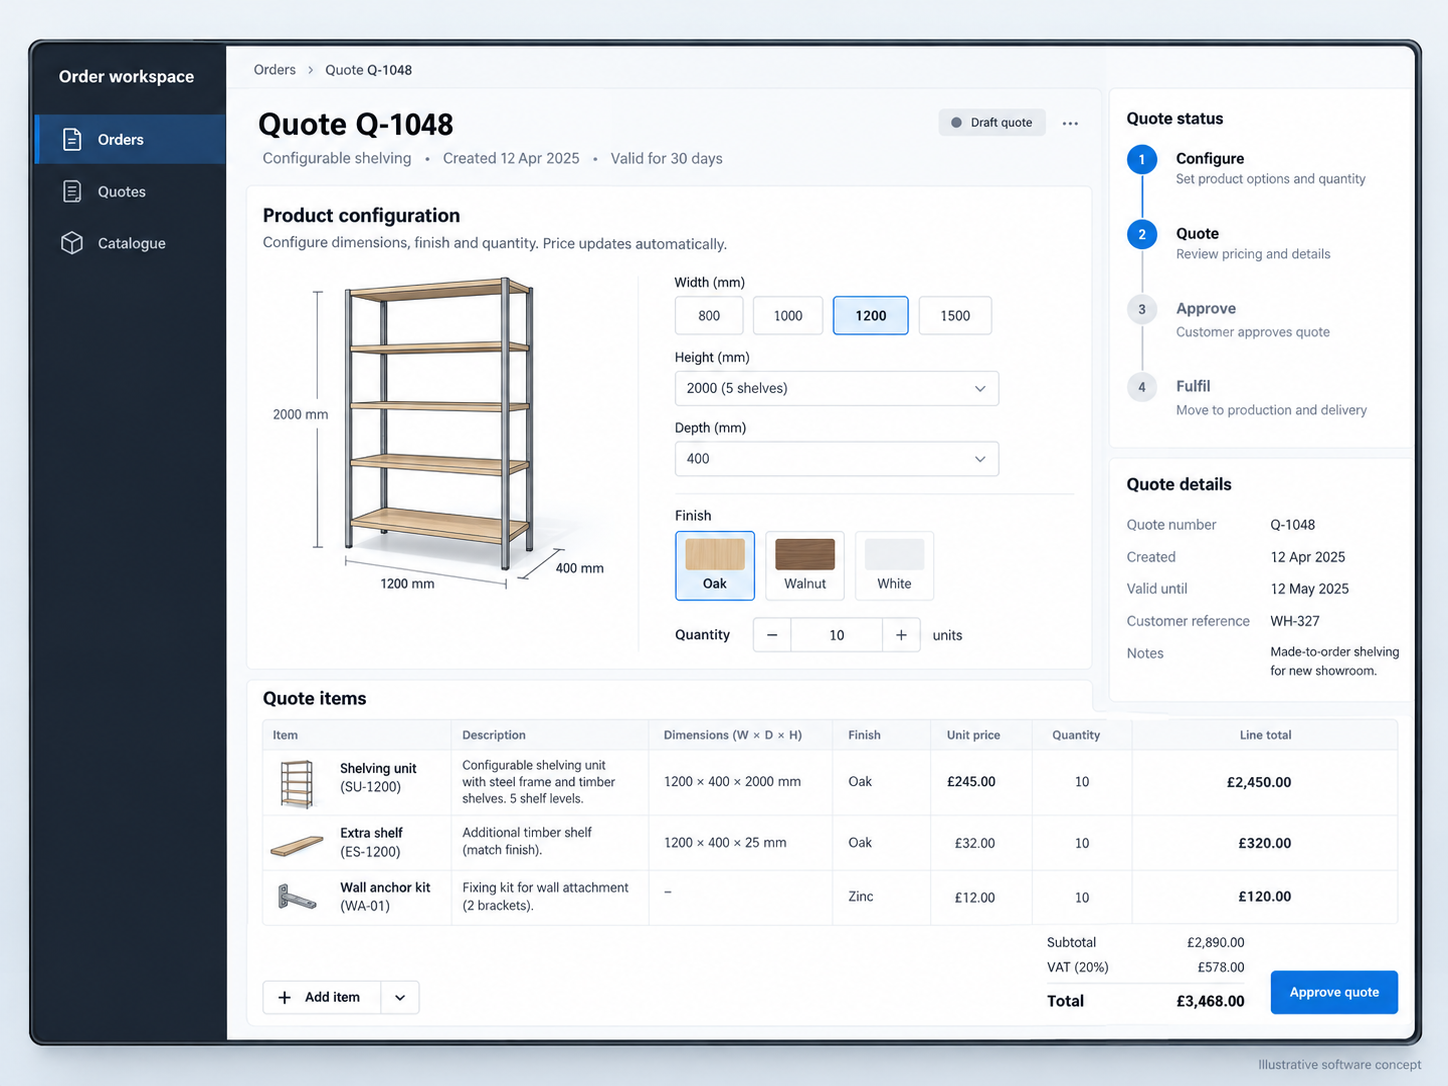Click the WH-327 customer reference value
The width and height of the screenshot is (1448, 1086).
[x=1295, y=621]
